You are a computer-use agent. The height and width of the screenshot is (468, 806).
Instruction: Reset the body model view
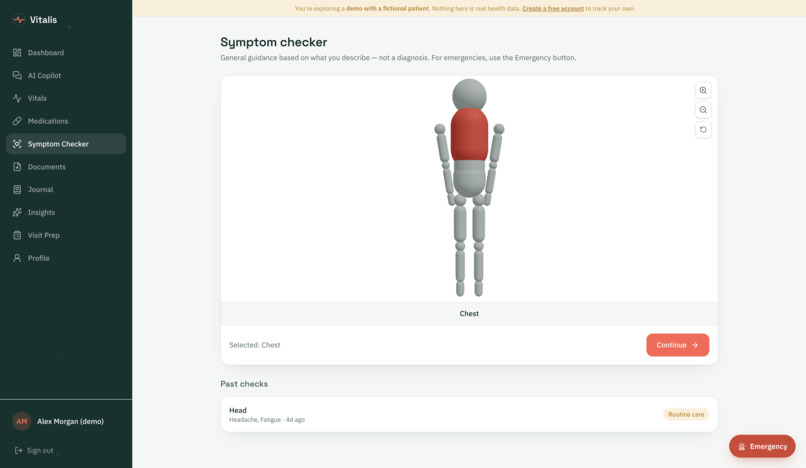(x=703, y=130)
